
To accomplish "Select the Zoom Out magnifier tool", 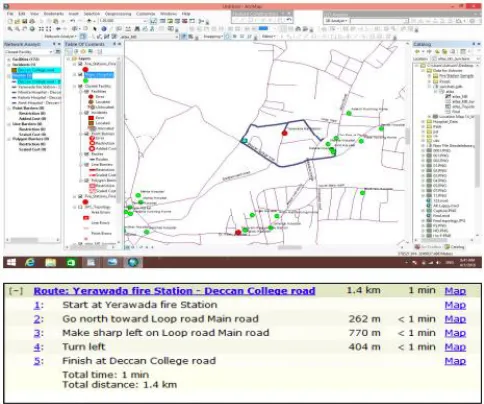I will click(17, 29).
